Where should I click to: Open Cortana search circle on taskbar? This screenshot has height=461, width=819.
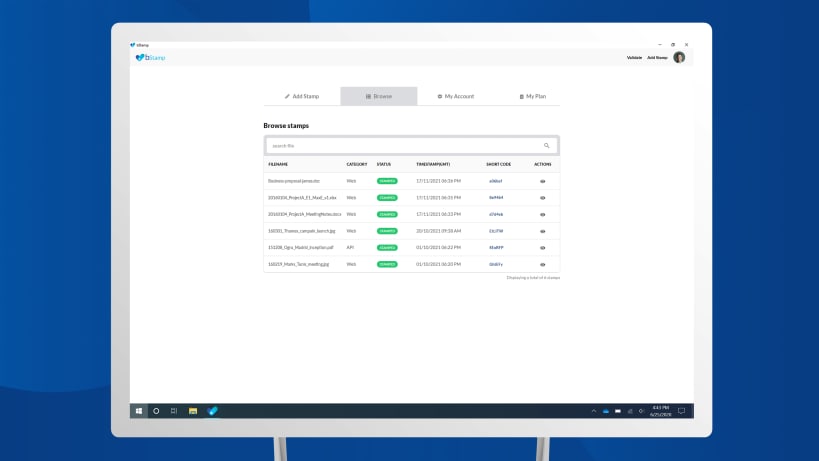pyautogui.click(x=156, y=411)
